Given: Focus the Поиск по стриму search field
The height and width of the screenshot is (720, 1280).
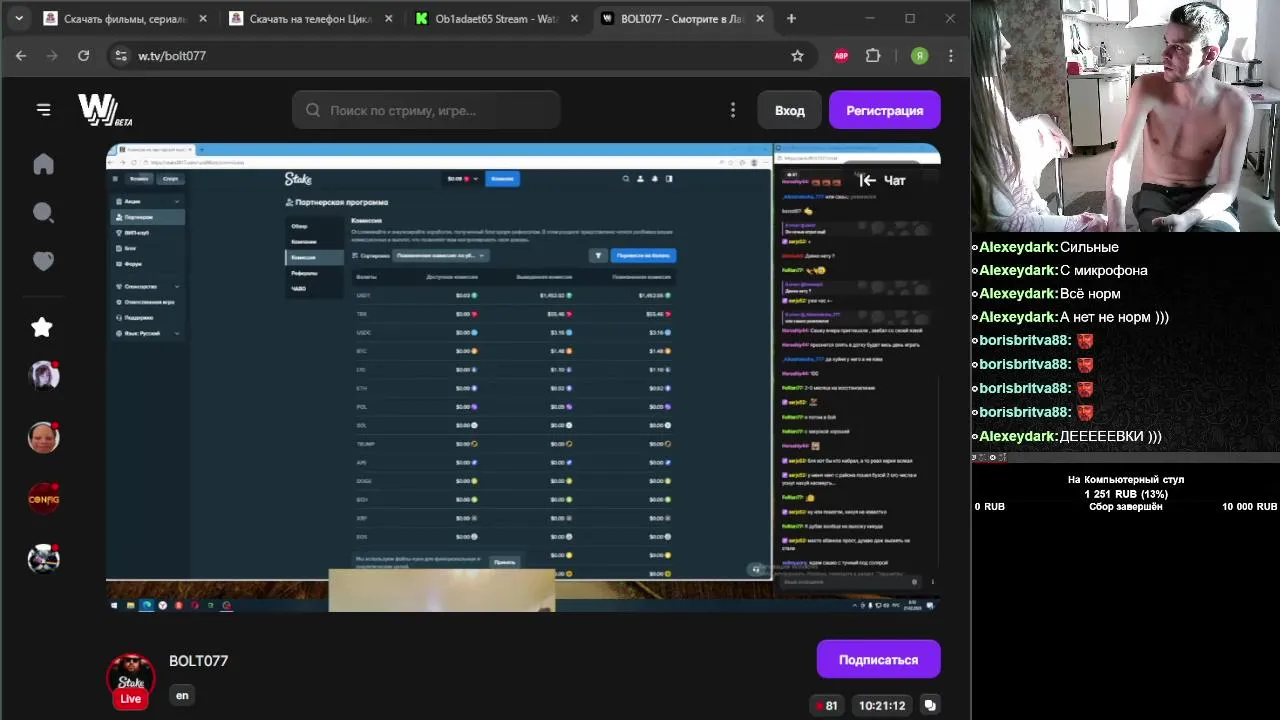Looking at the screenshot, I should point(426,110).
